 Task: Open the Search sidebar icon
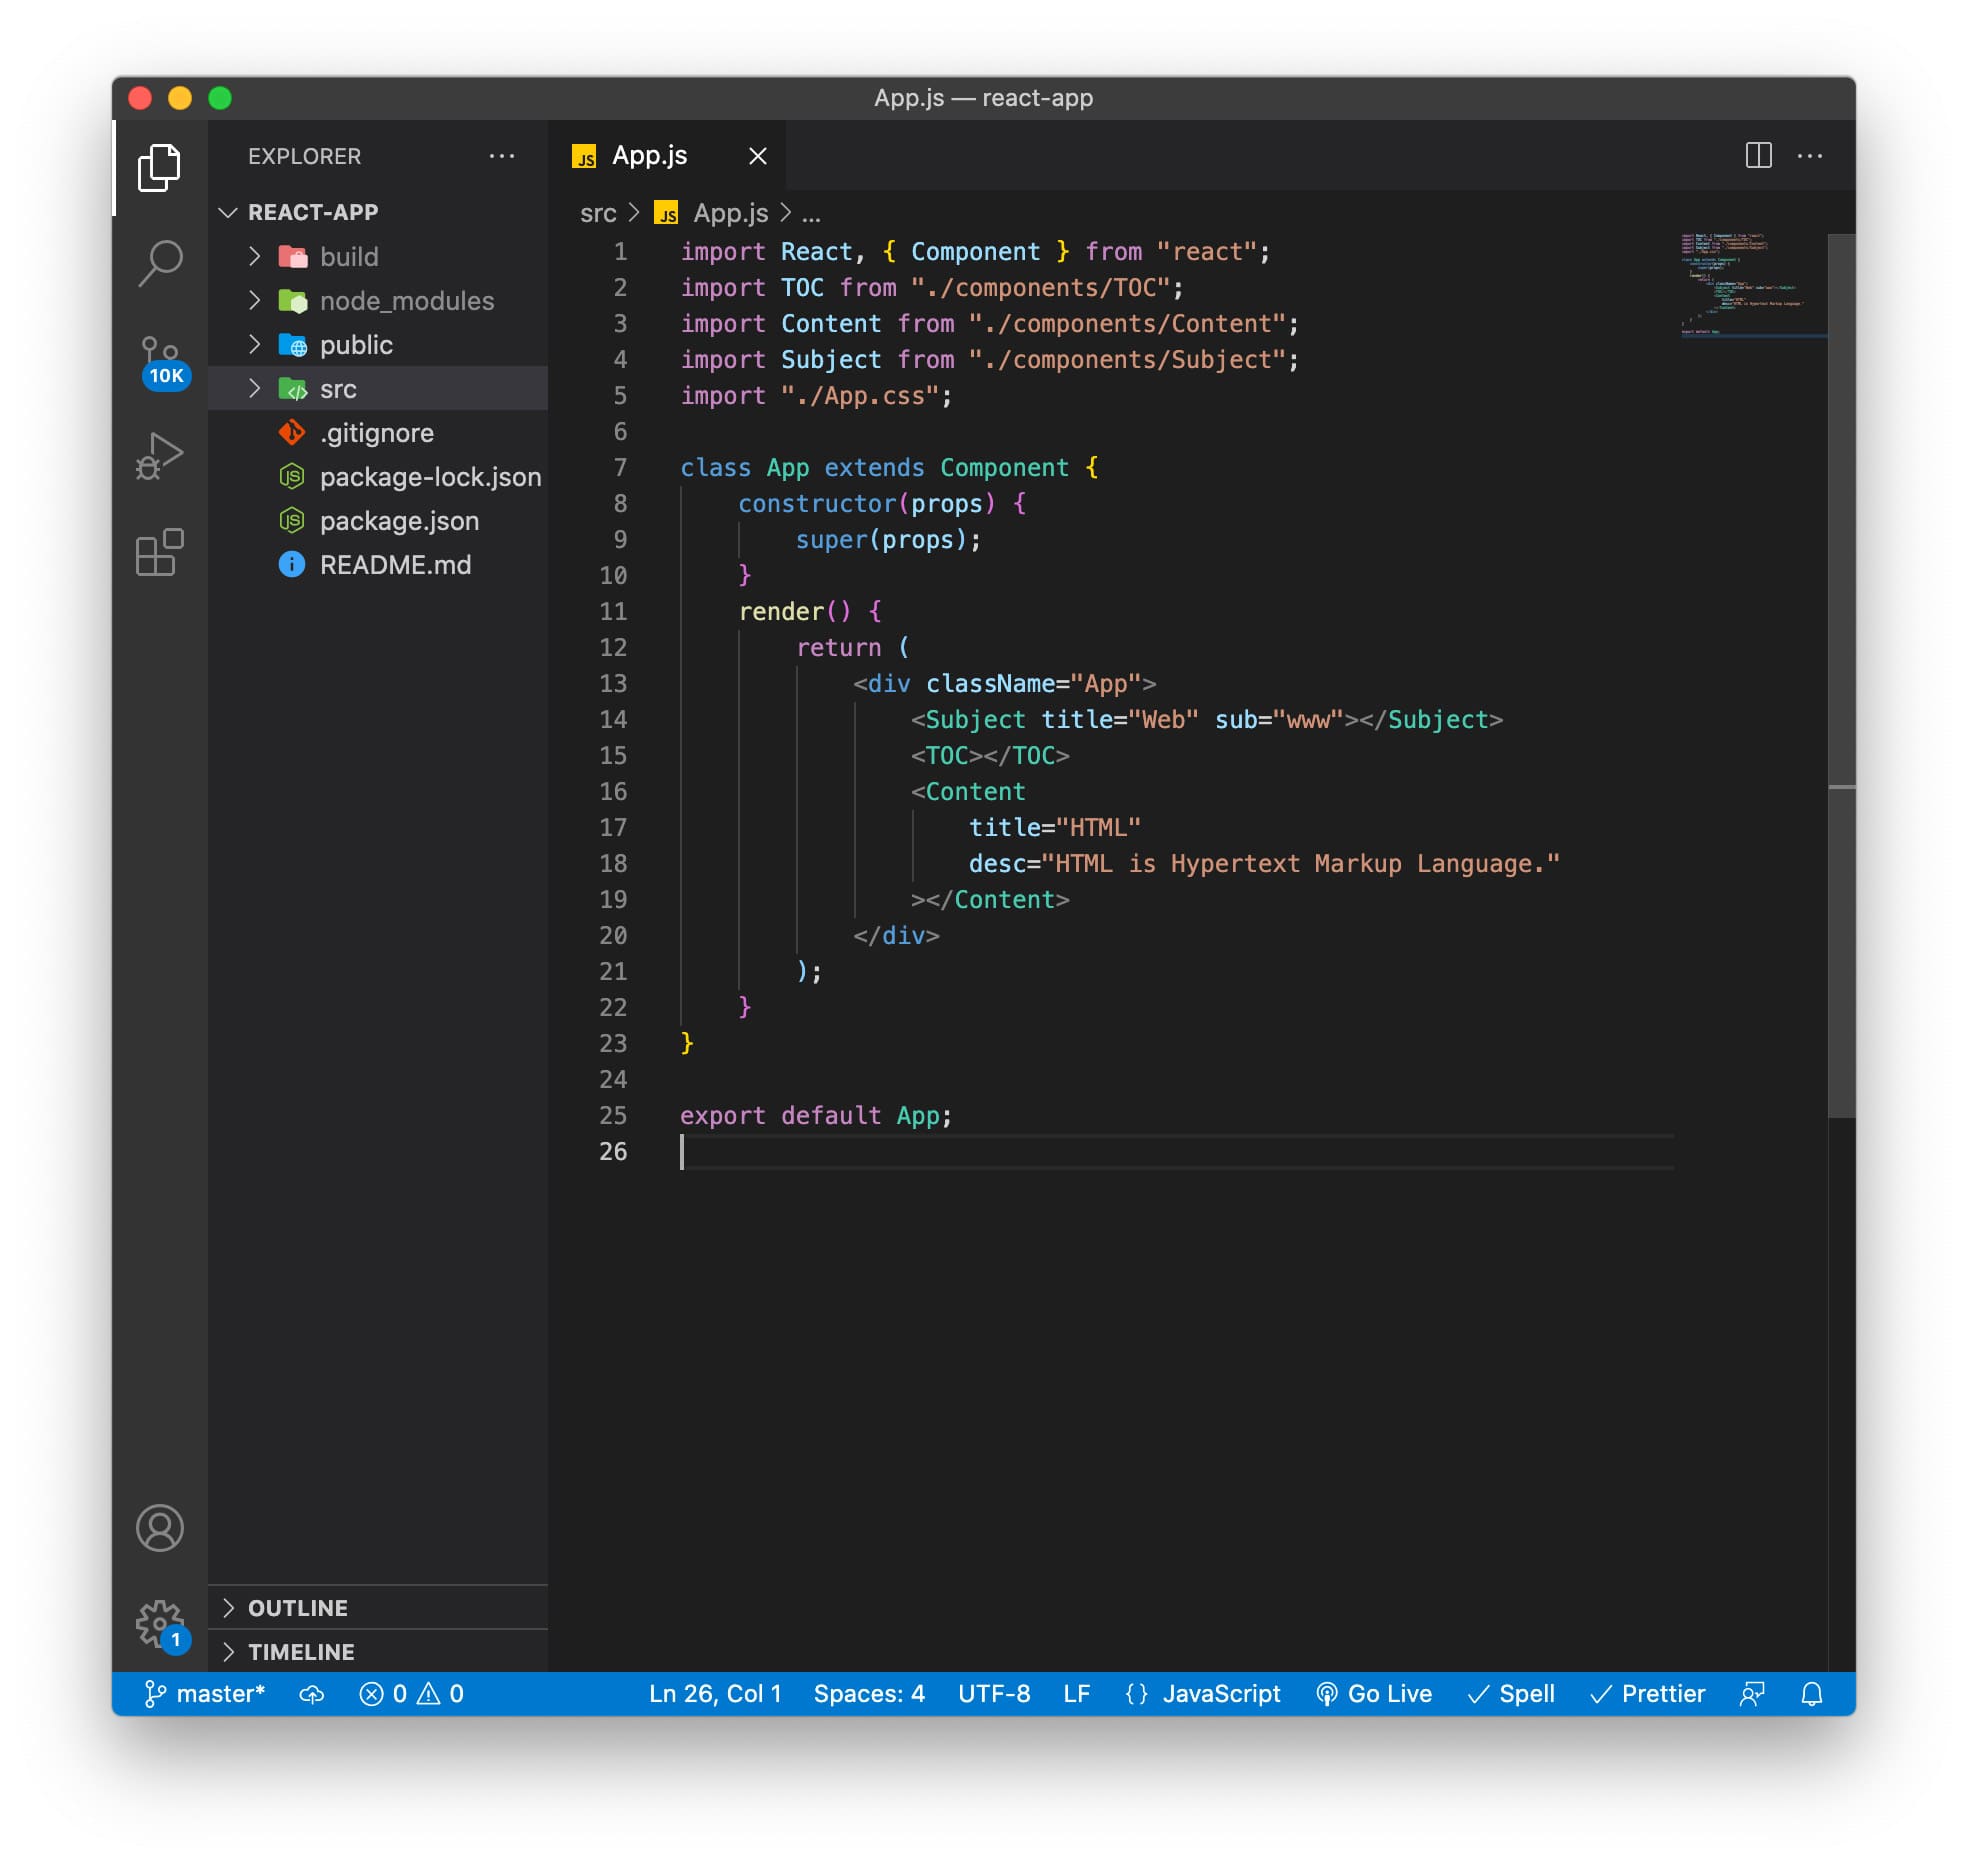(161, 262)
